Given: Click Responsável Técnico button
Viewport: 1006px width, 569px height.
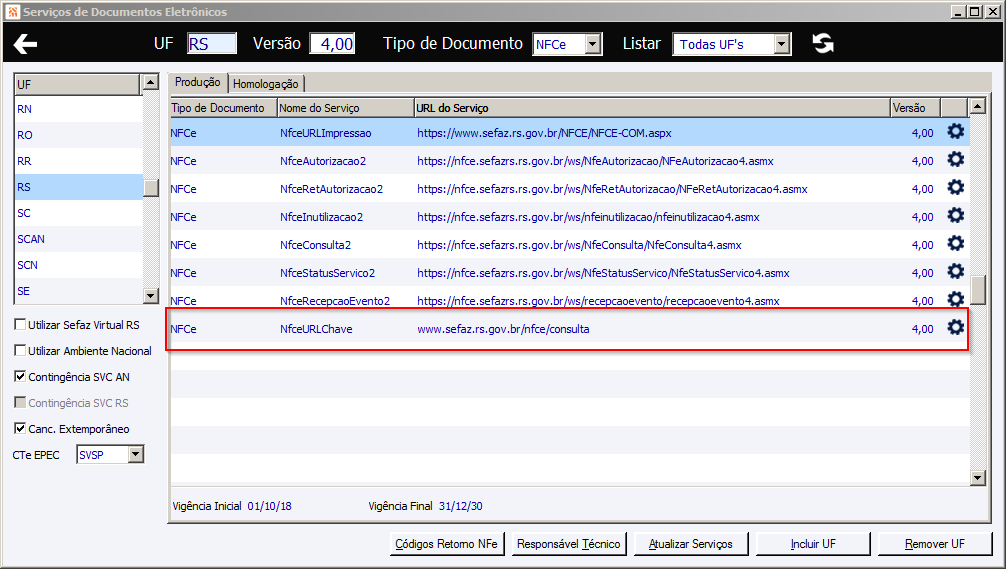Looking at the screenshot, I should click(568, 544).
